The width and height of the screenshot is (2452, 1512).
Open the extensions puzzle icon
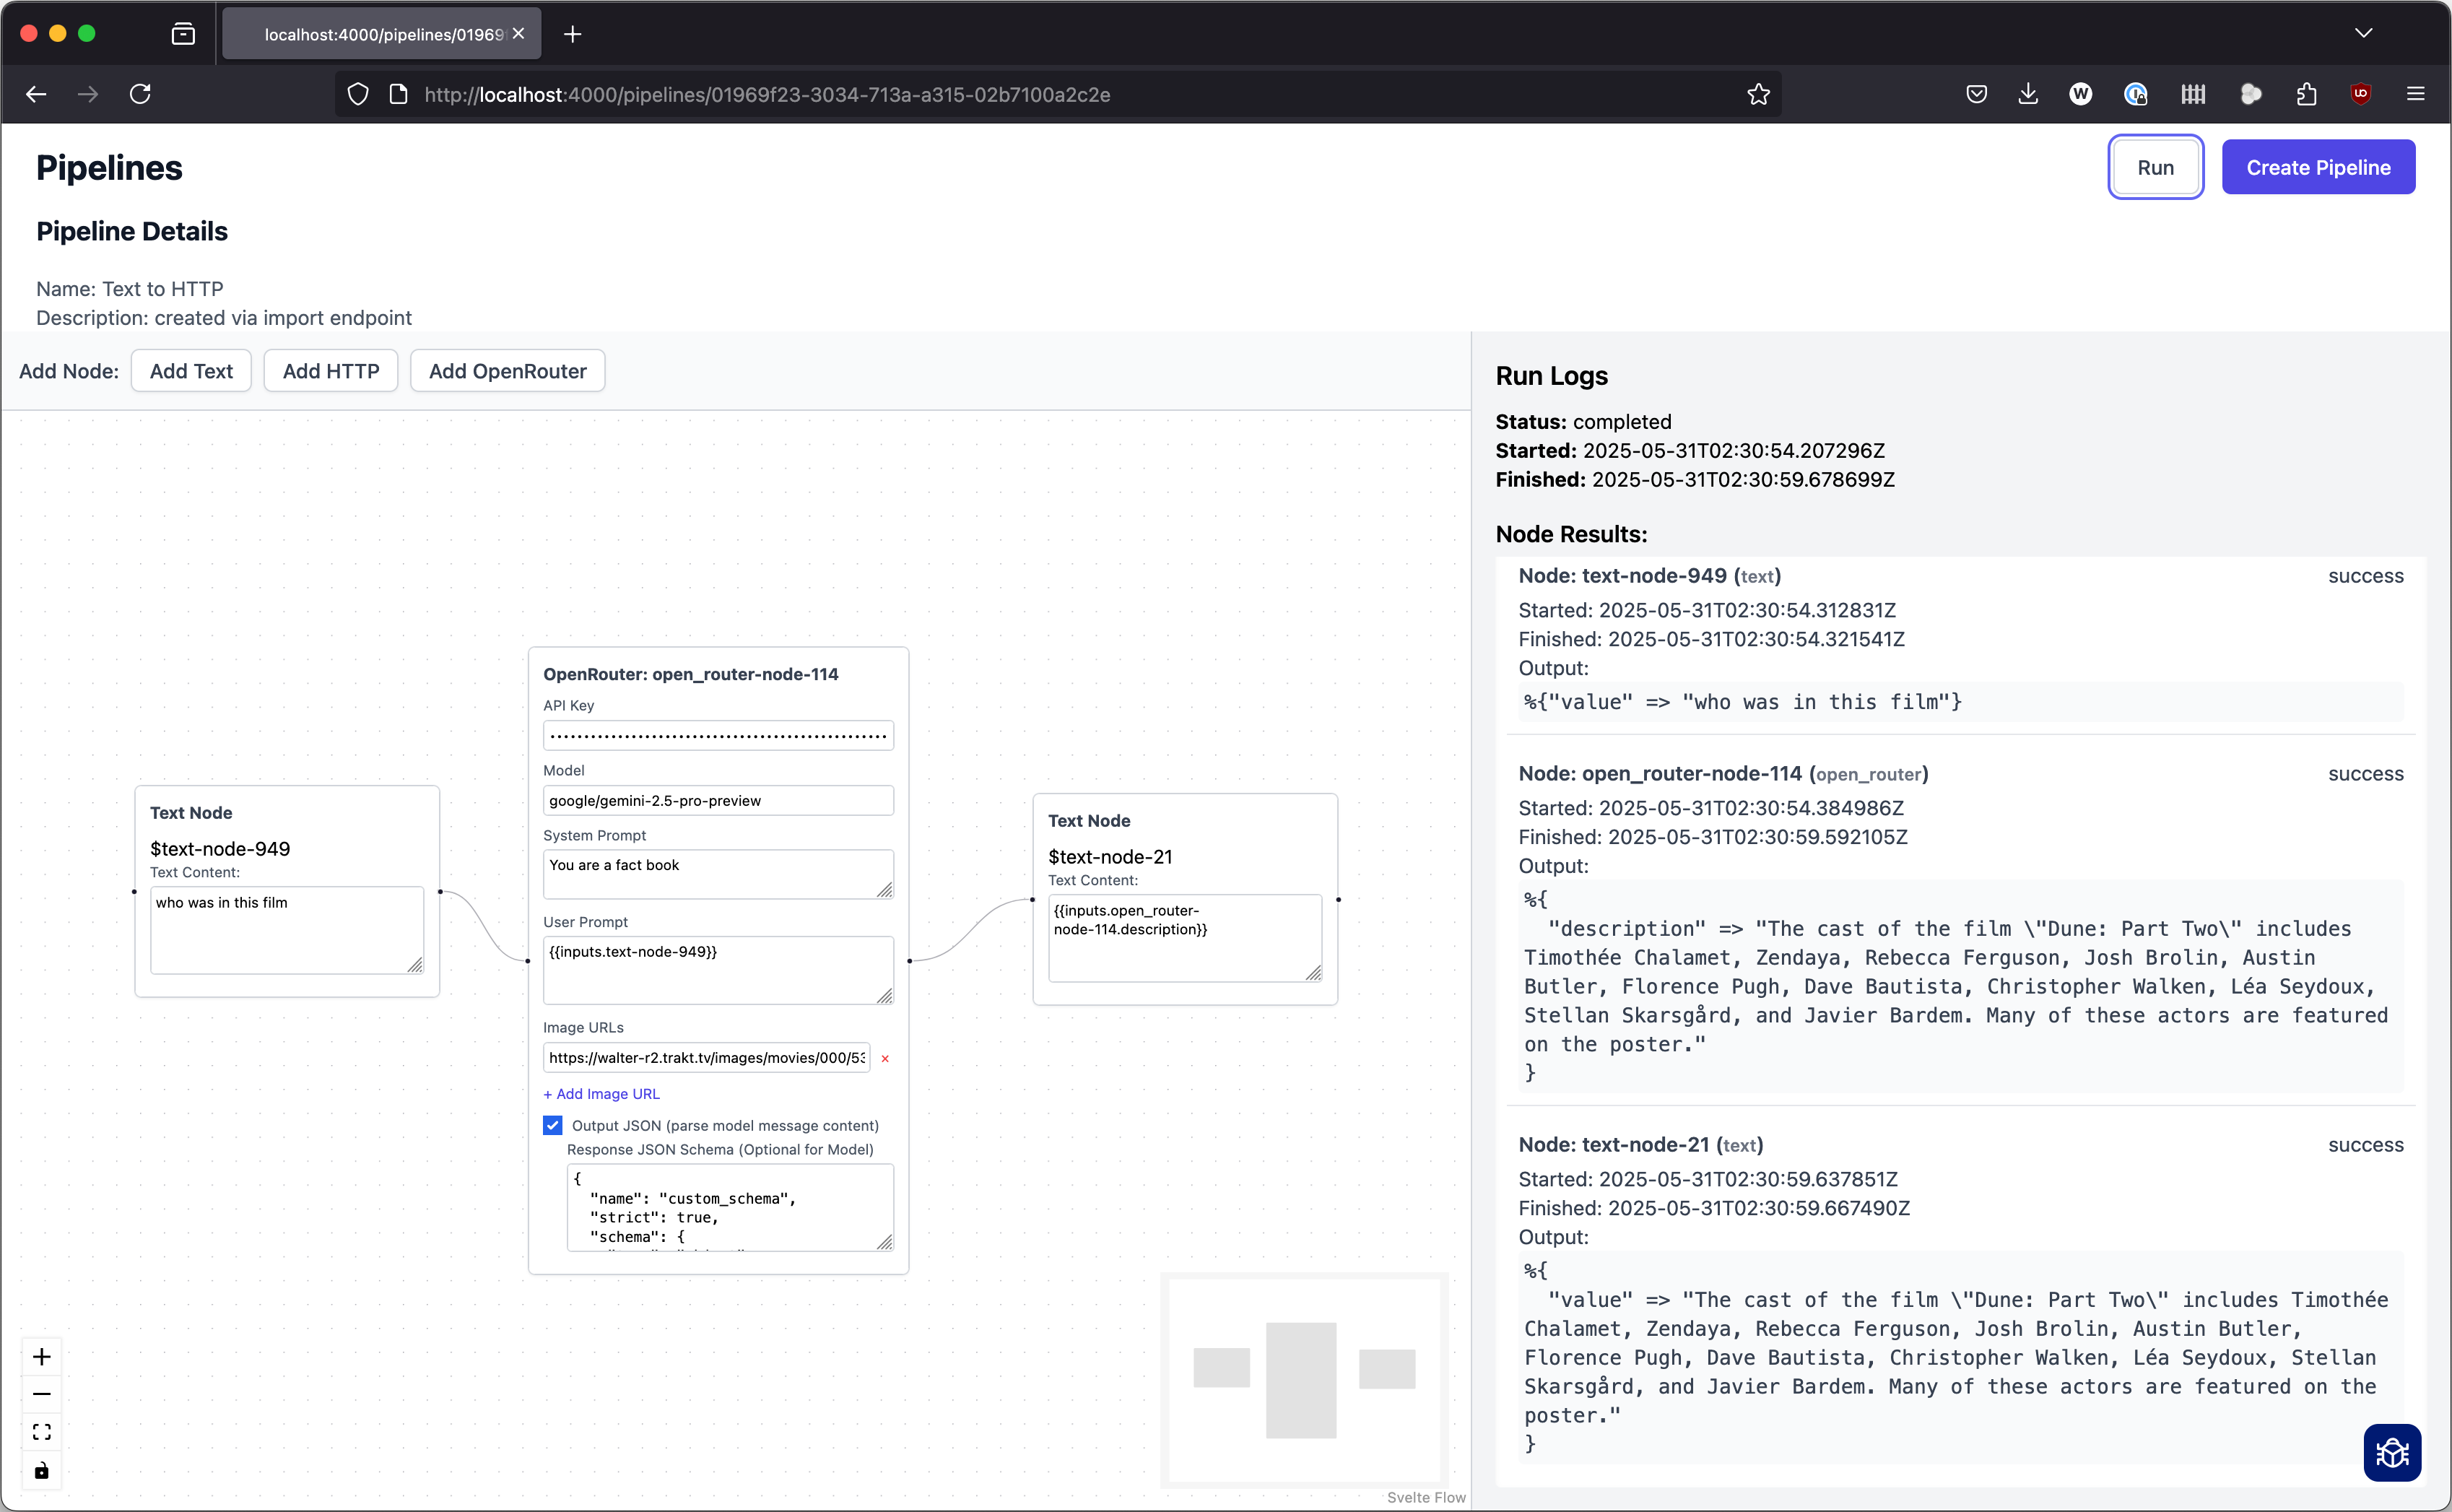pyautogui.click(x=2306, y=94)
